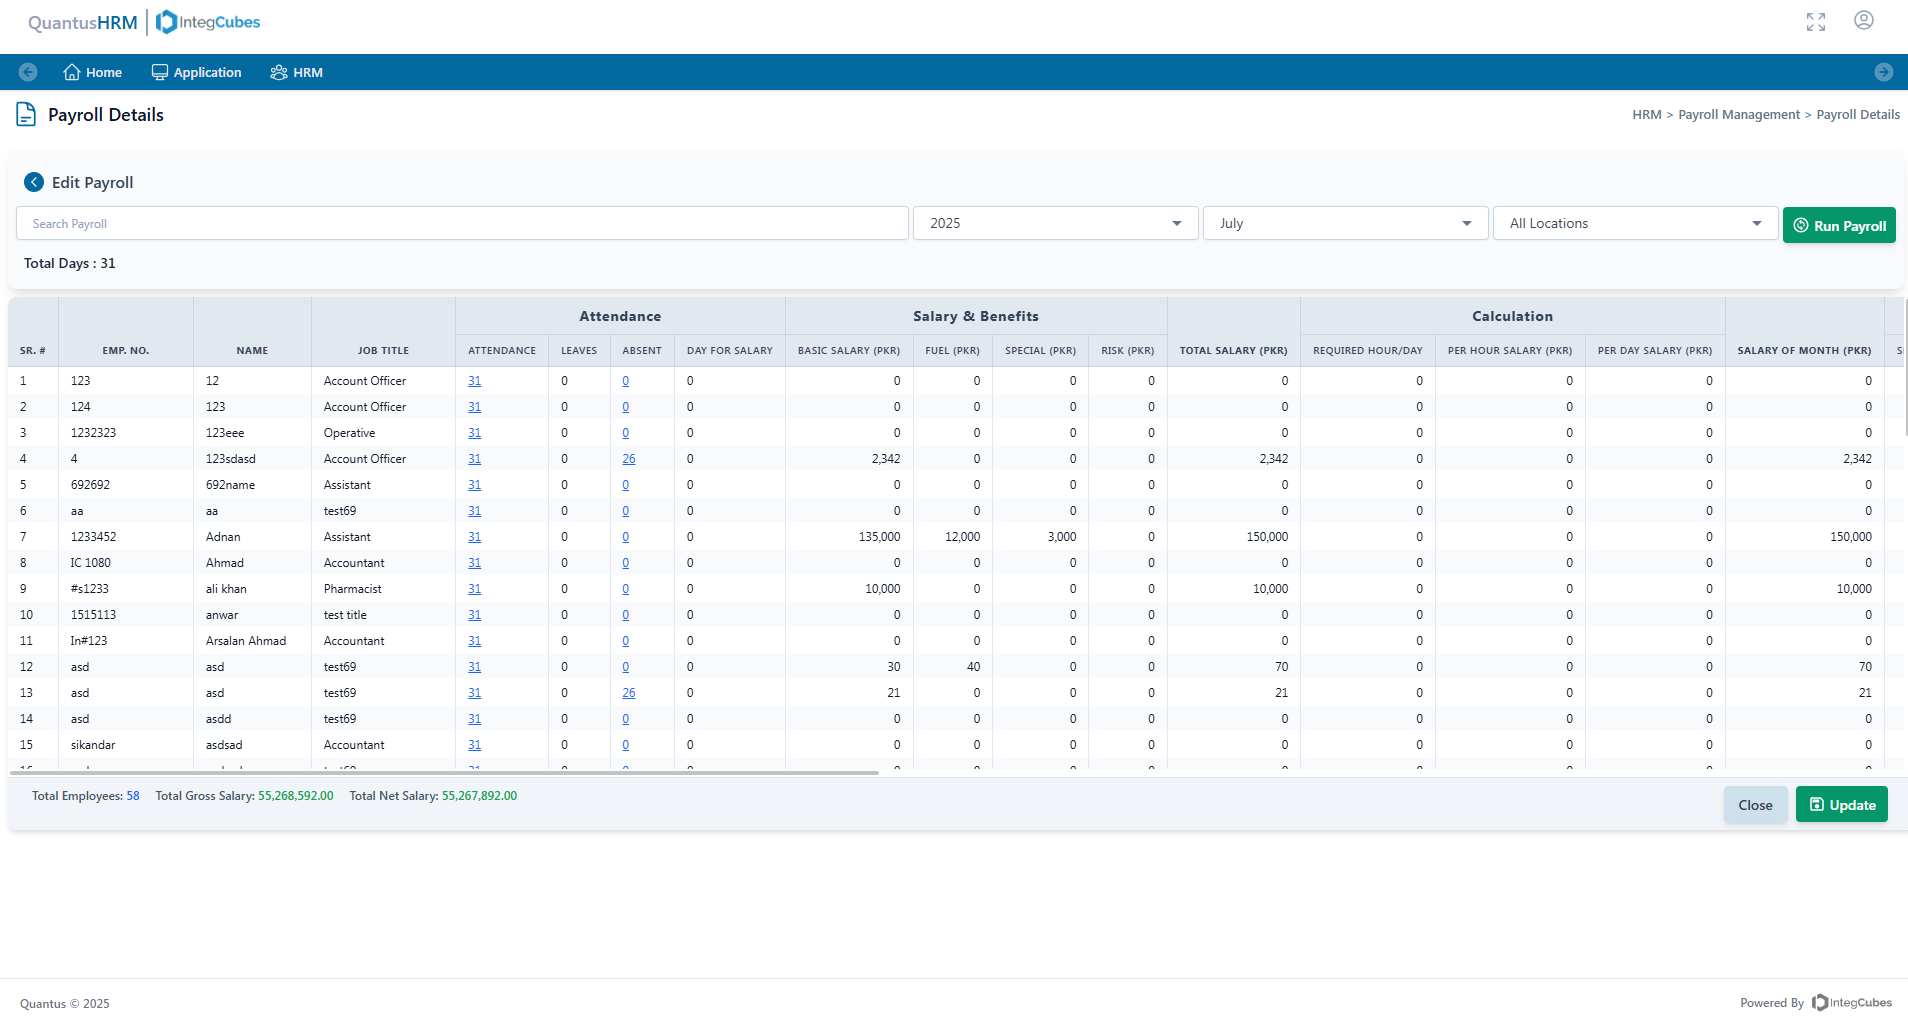Click the Payroll Details document icon

coord(26,115)
